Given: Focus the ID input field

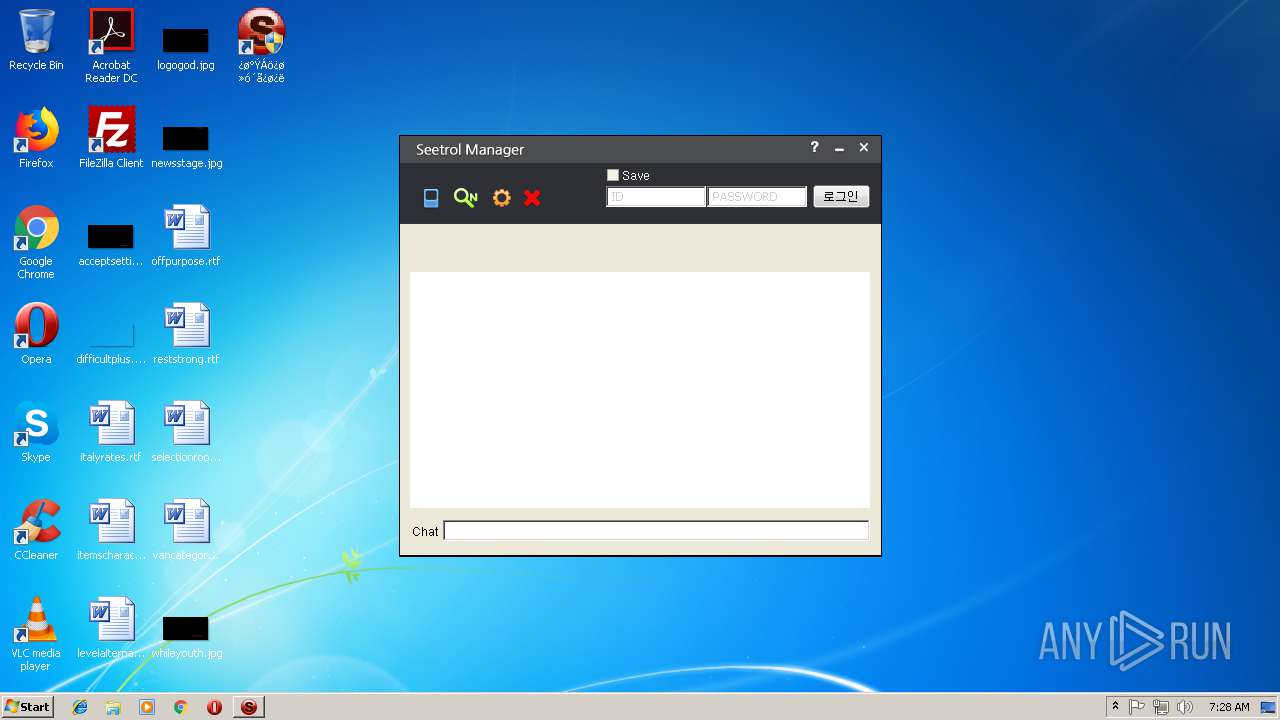Looking at the screenshot, I should 656,197.
